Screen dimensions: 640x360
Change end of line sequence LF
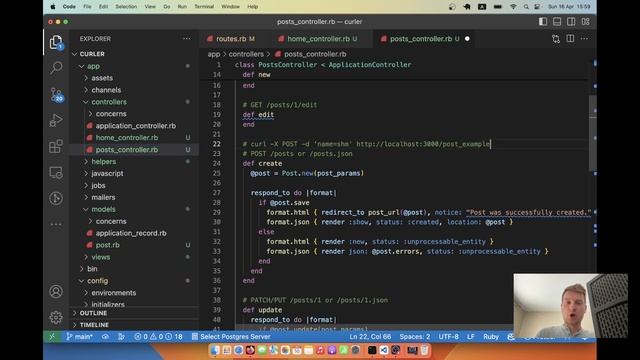[x=471, y=337]
